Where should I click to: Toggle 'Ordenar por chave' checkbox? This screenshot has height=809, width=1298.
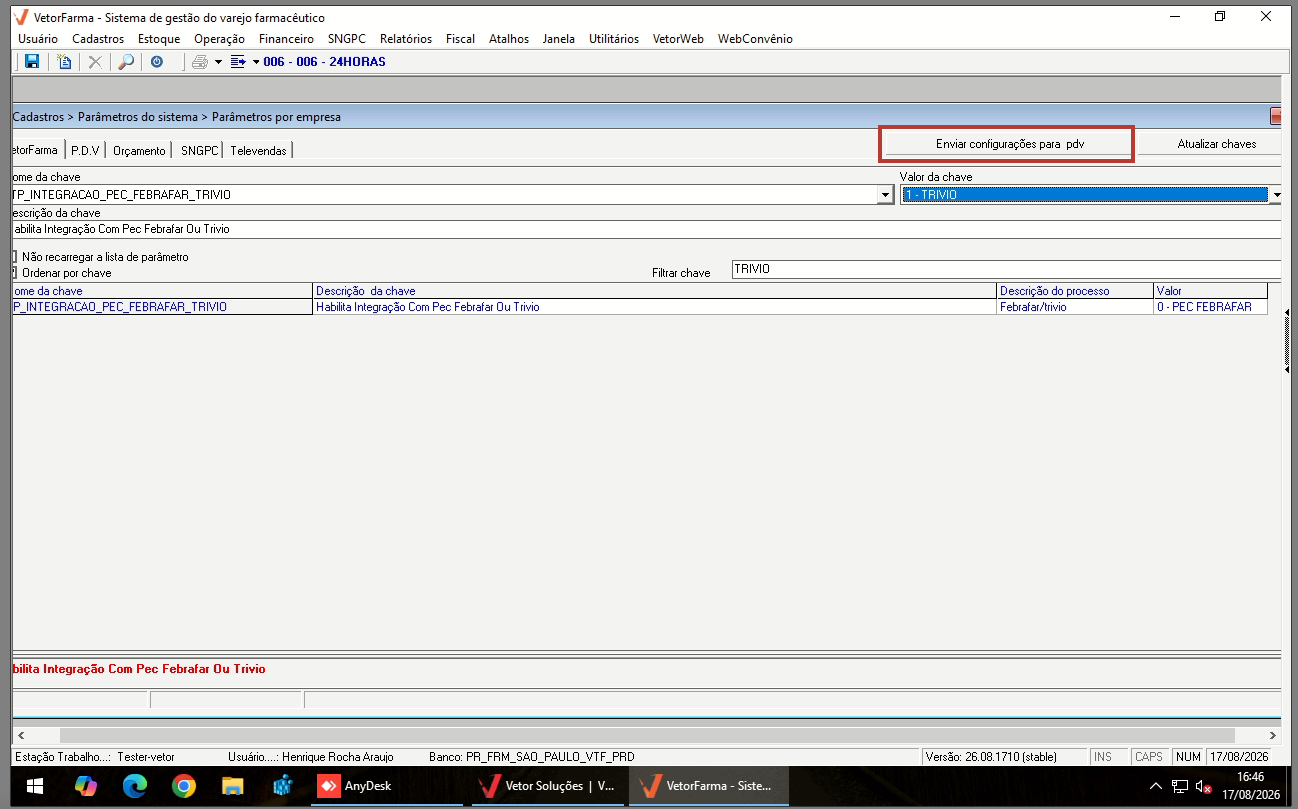(x=14, y=272)
